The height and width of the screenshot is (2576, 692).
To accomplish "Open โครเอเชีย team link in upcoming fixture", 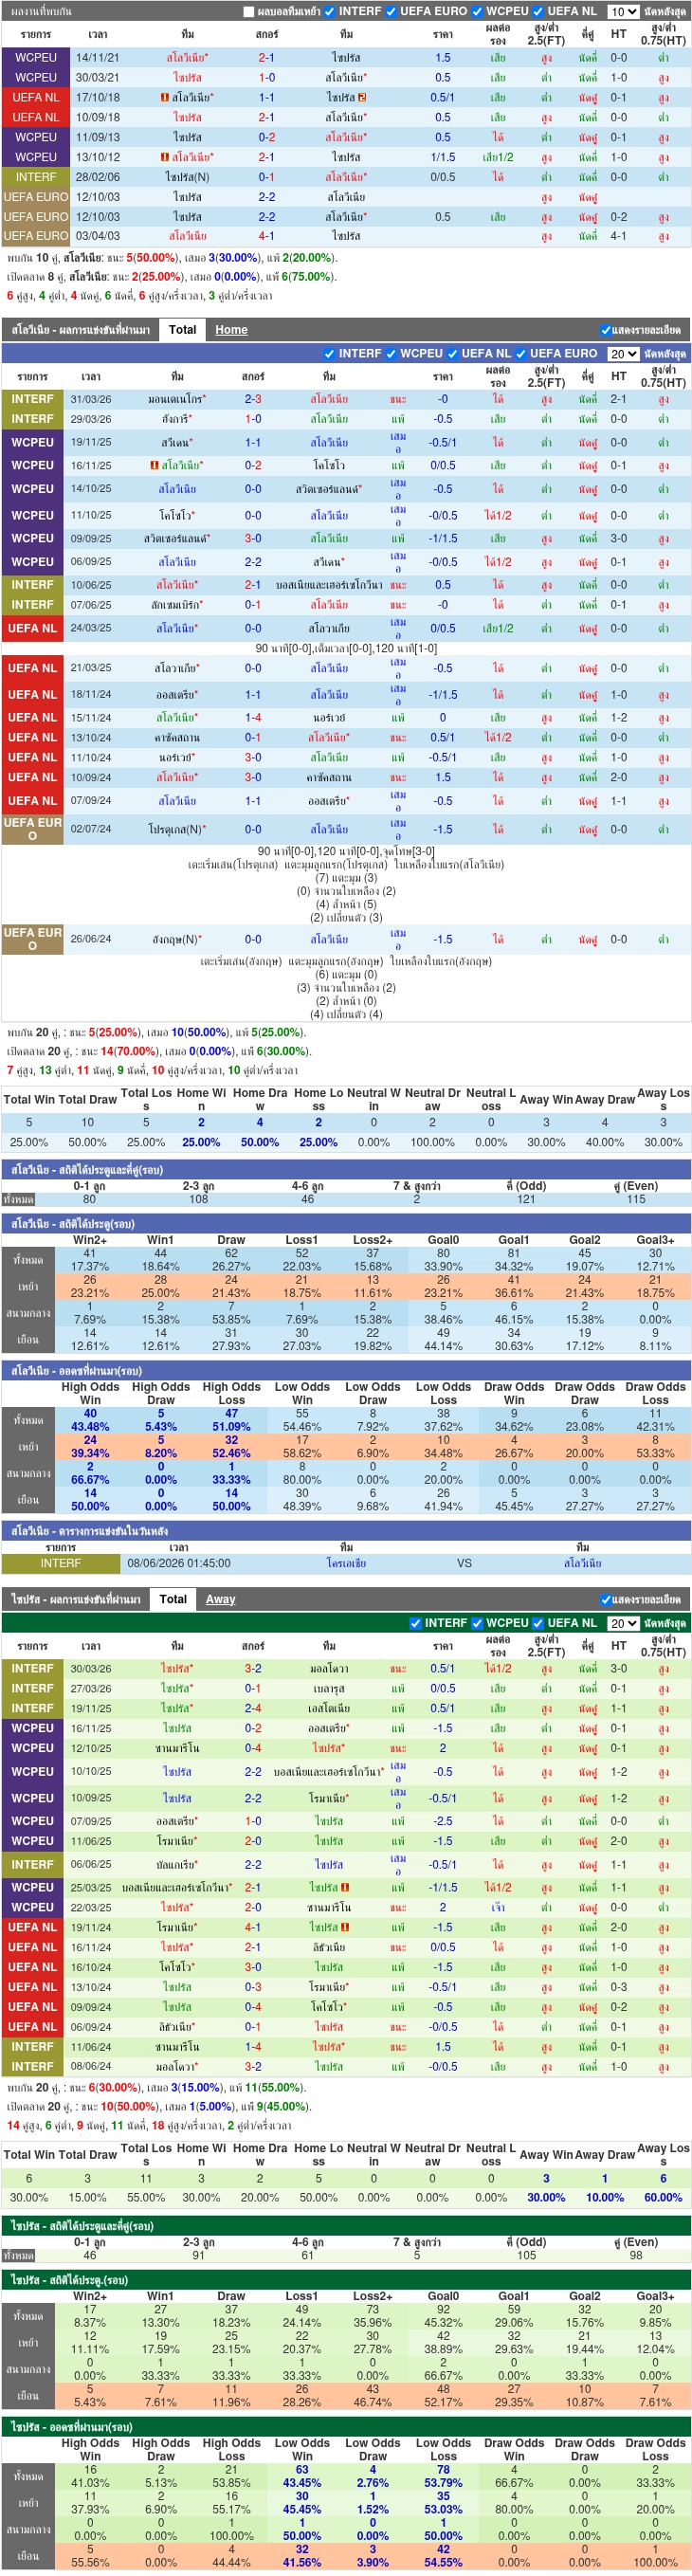I will tap(346, 1564).
